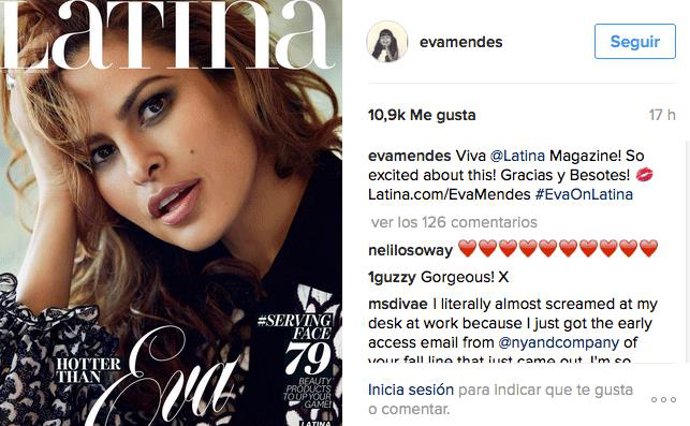690x426 pixels.
Task: Open the evamendes profile picture avatar
Action: click(x=387, y=42)
